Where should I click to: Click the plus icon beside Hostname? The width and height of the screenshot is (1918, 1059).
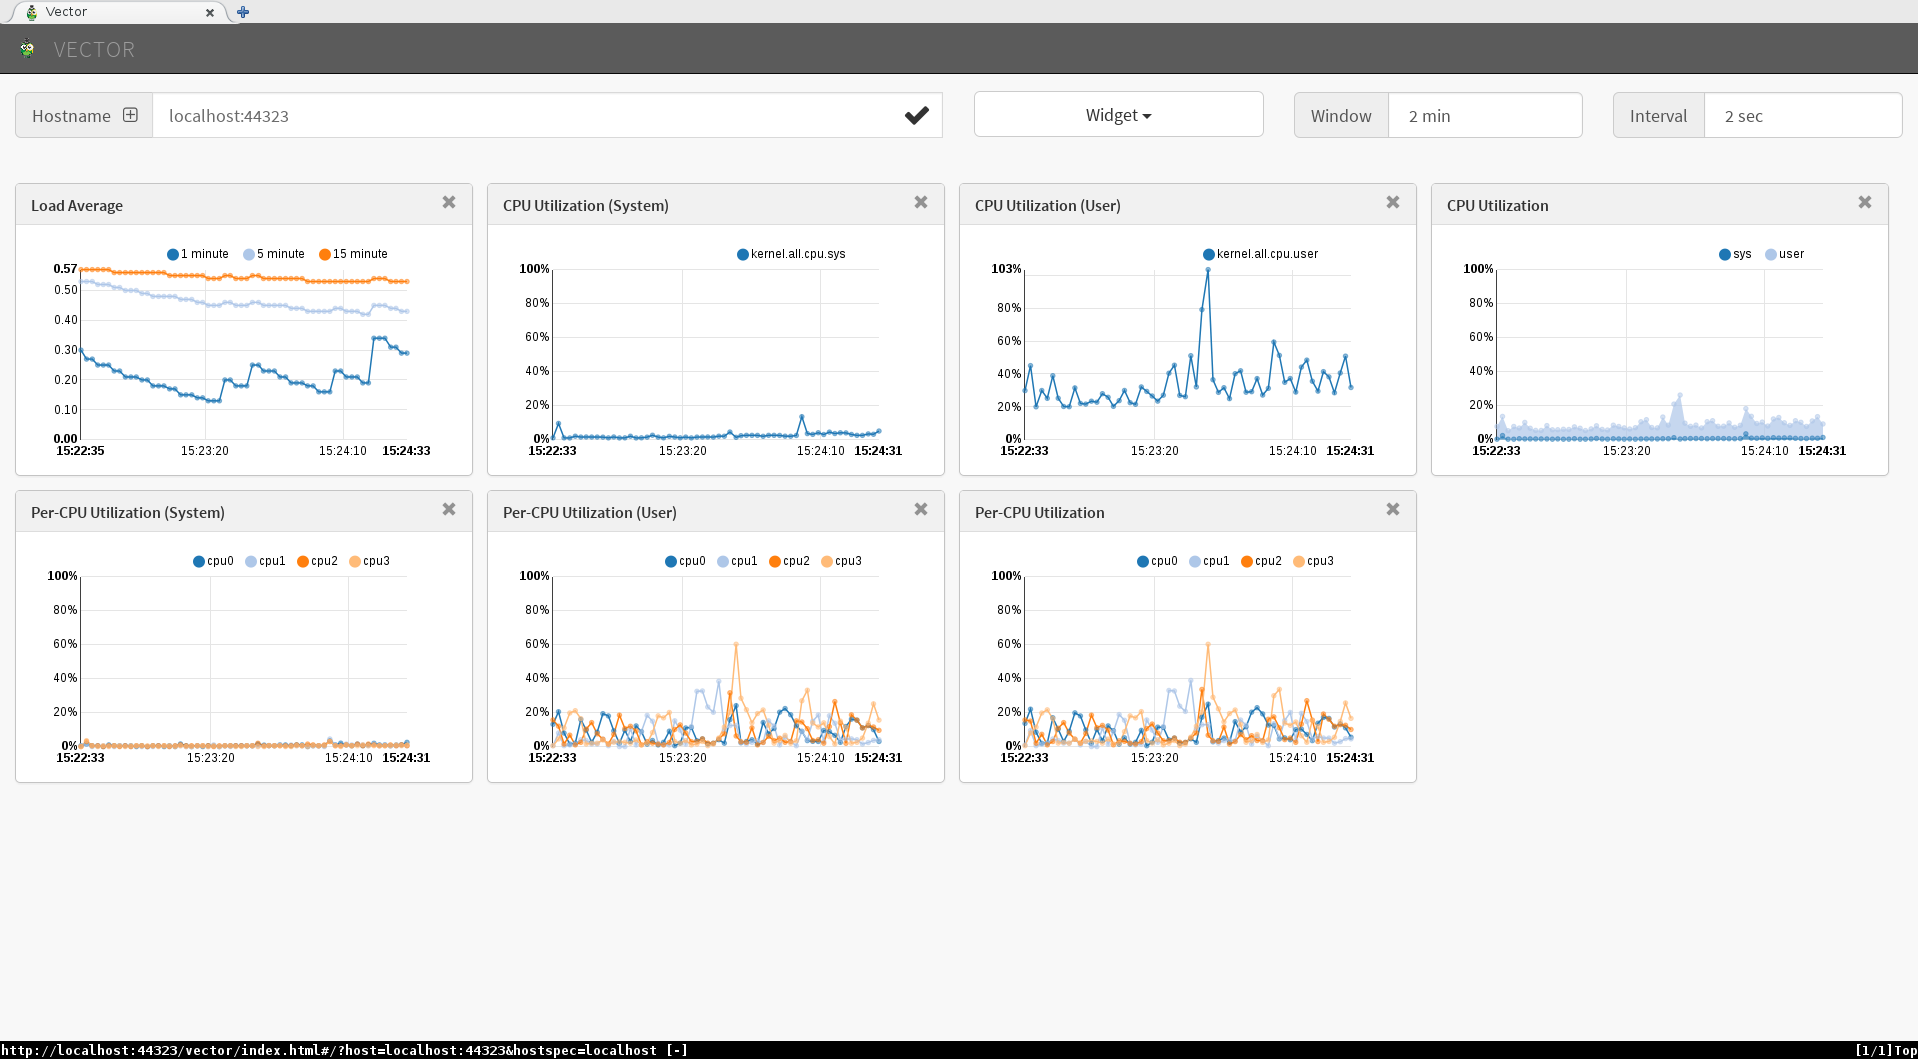point(130,115)
